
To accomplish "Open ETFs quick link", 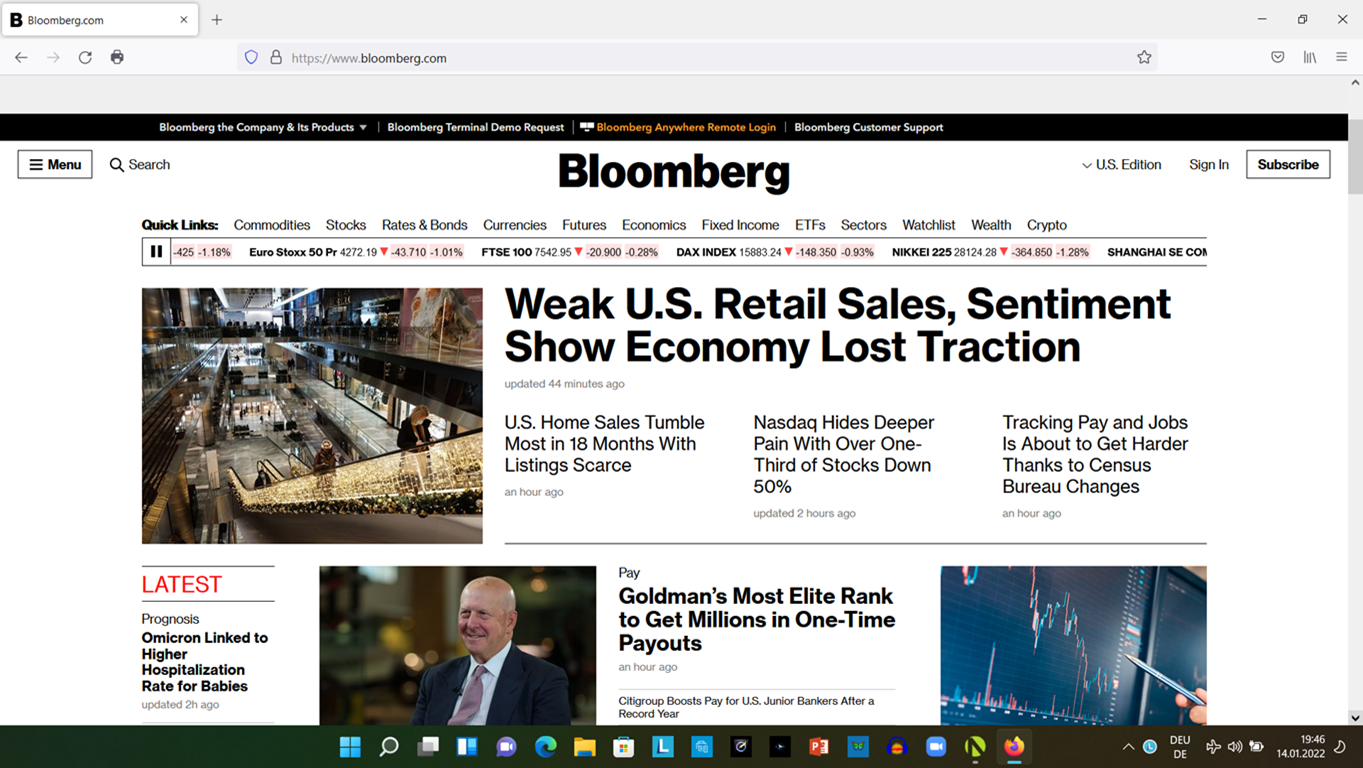I will 810,225.
